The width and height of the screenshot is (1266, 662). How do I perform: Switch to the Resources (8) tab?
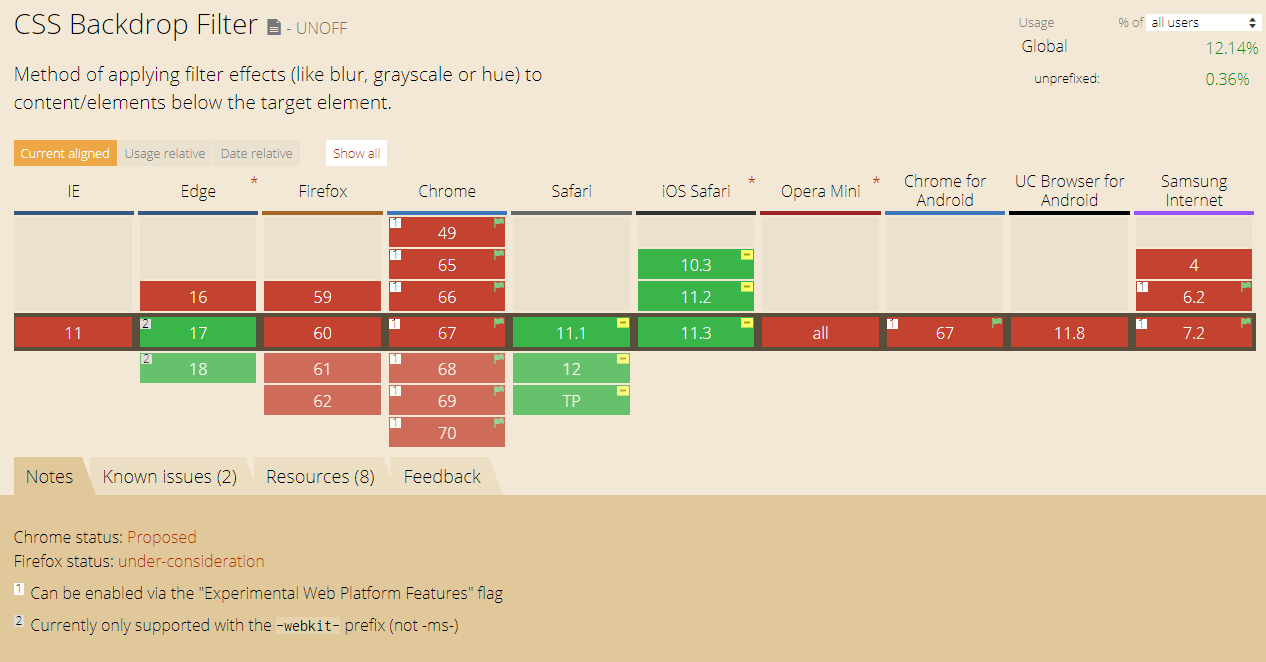click(x=320, y=477)
